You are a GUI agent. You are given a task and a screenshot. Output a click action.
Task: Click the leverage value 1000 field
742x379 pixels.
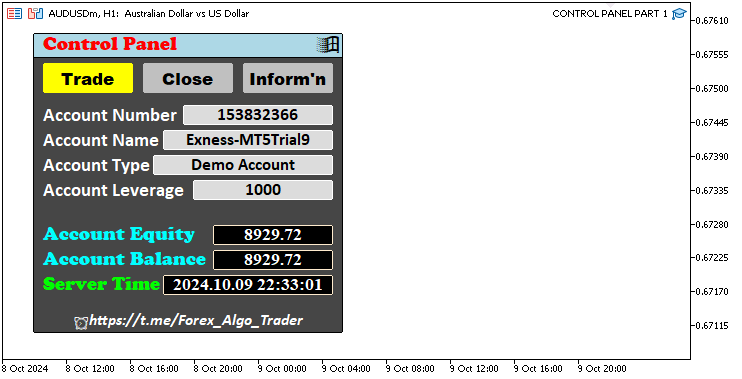263,190
